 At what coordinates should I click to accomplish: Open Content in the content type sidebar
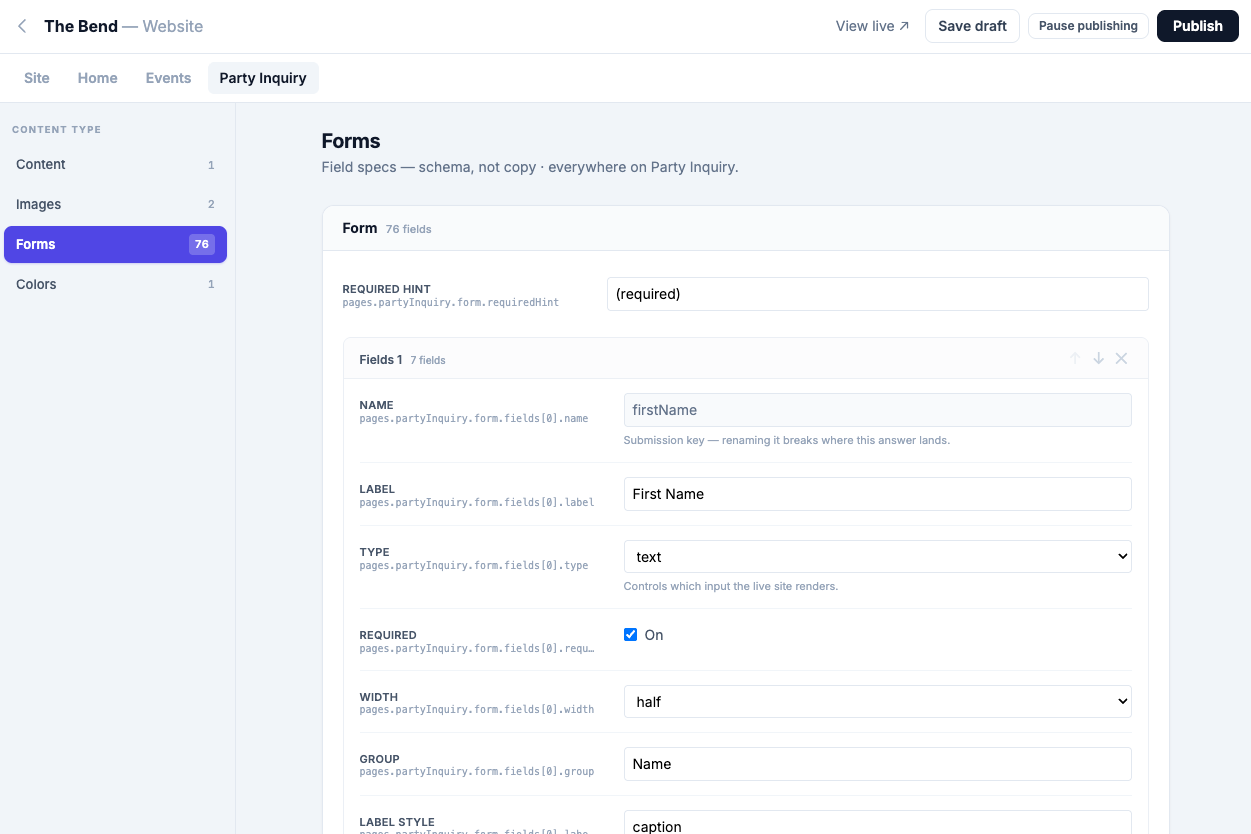pyautogui.click(x=115, y=164)
